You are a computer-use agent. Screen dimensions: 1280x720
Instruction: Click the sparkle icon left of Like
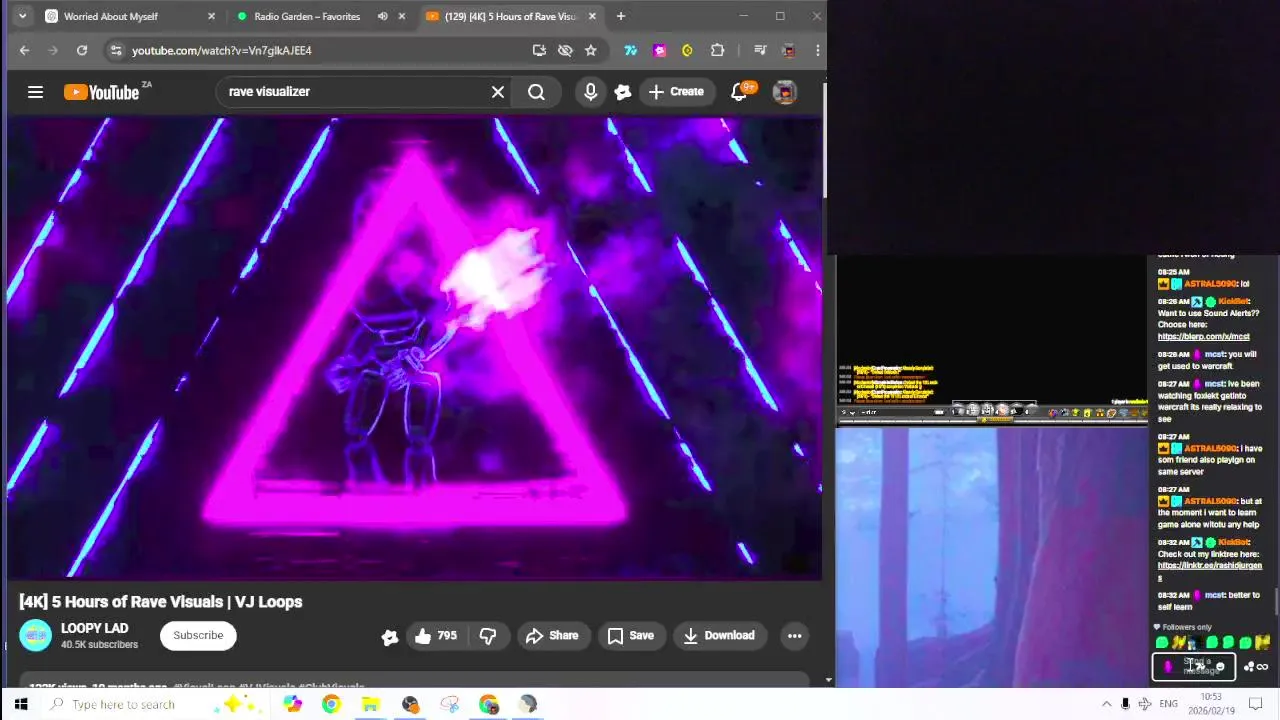pyautogui.click(x=390, y=636)
